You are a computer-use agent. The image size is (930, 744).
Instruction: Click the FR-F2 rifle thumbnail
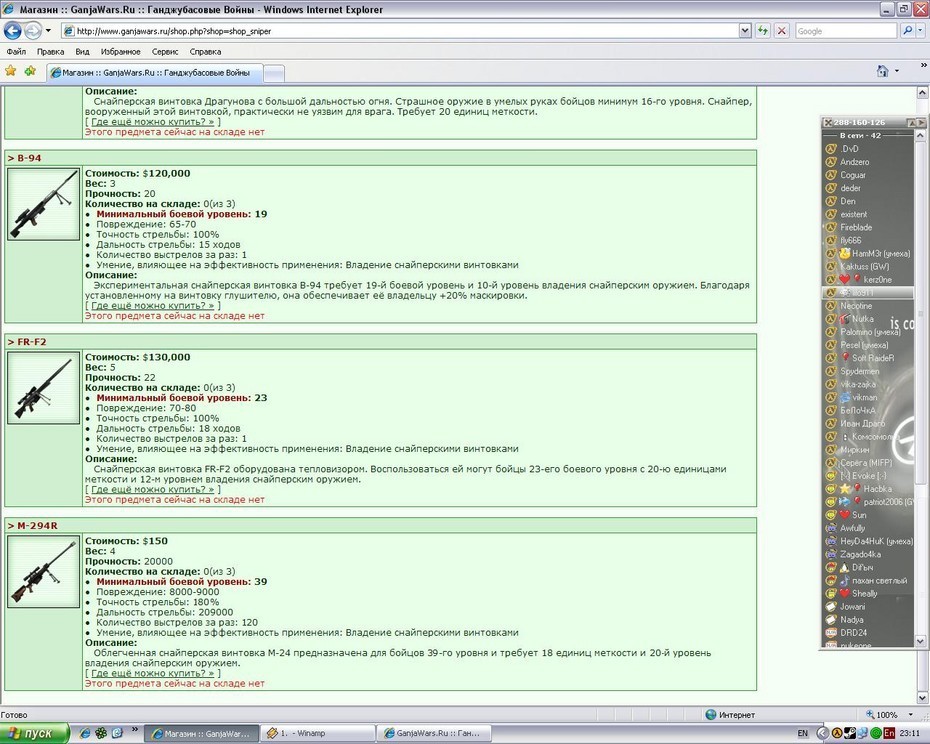(x=43, y=388)
